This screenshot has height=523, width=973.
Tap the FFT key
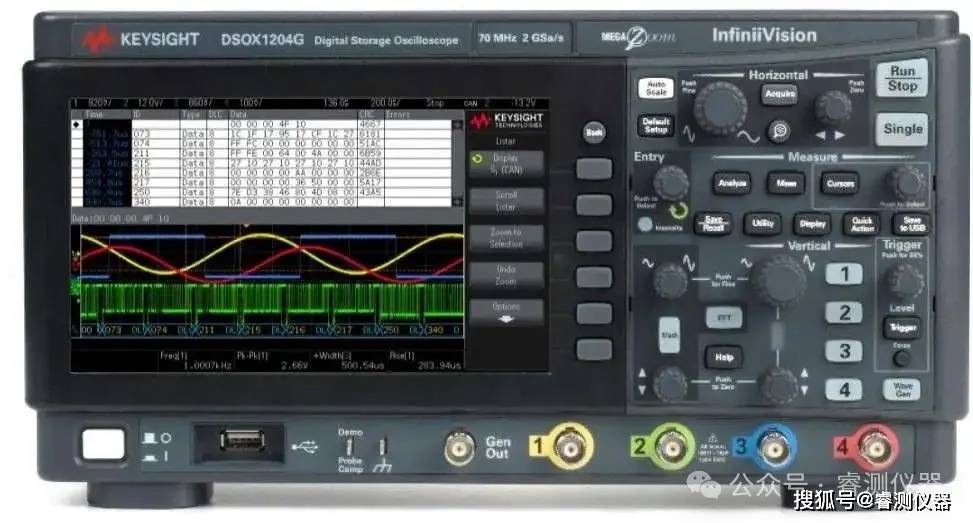click(x=724, y=318)
